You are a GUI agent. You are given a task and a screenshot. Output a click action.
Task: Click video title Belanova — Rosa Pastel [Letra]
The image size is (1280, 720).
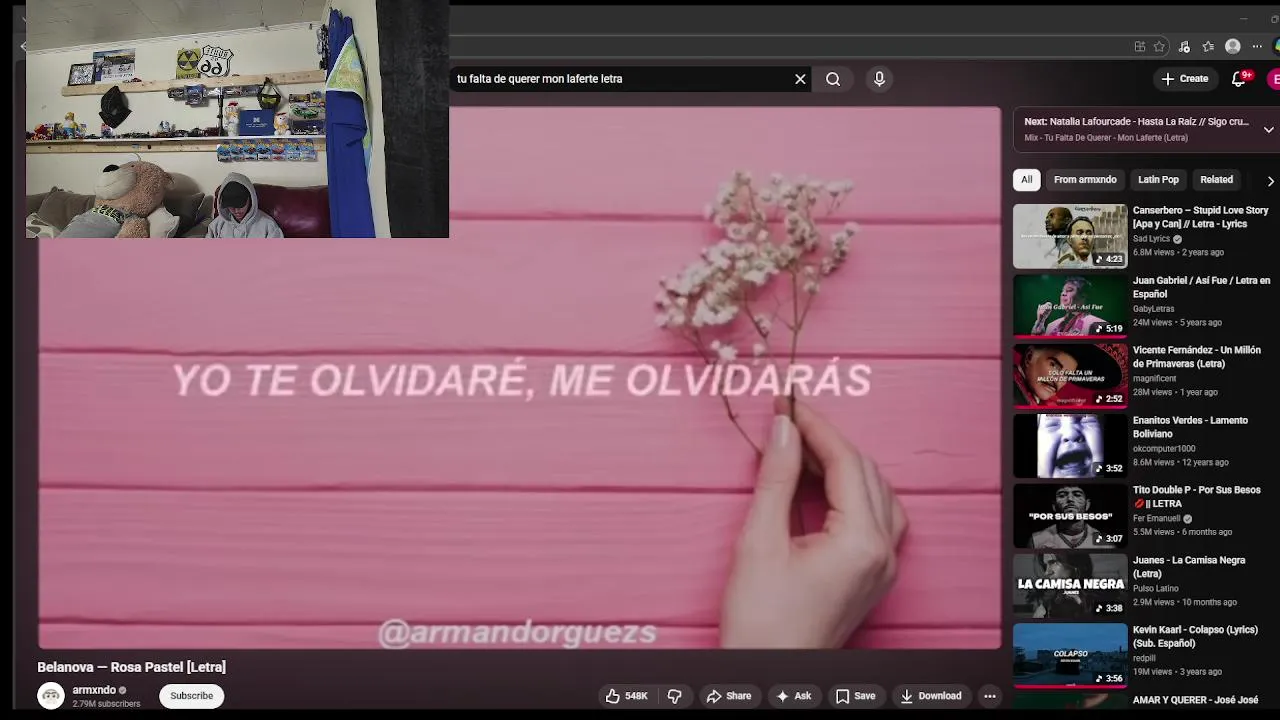[x=131, y=667]
